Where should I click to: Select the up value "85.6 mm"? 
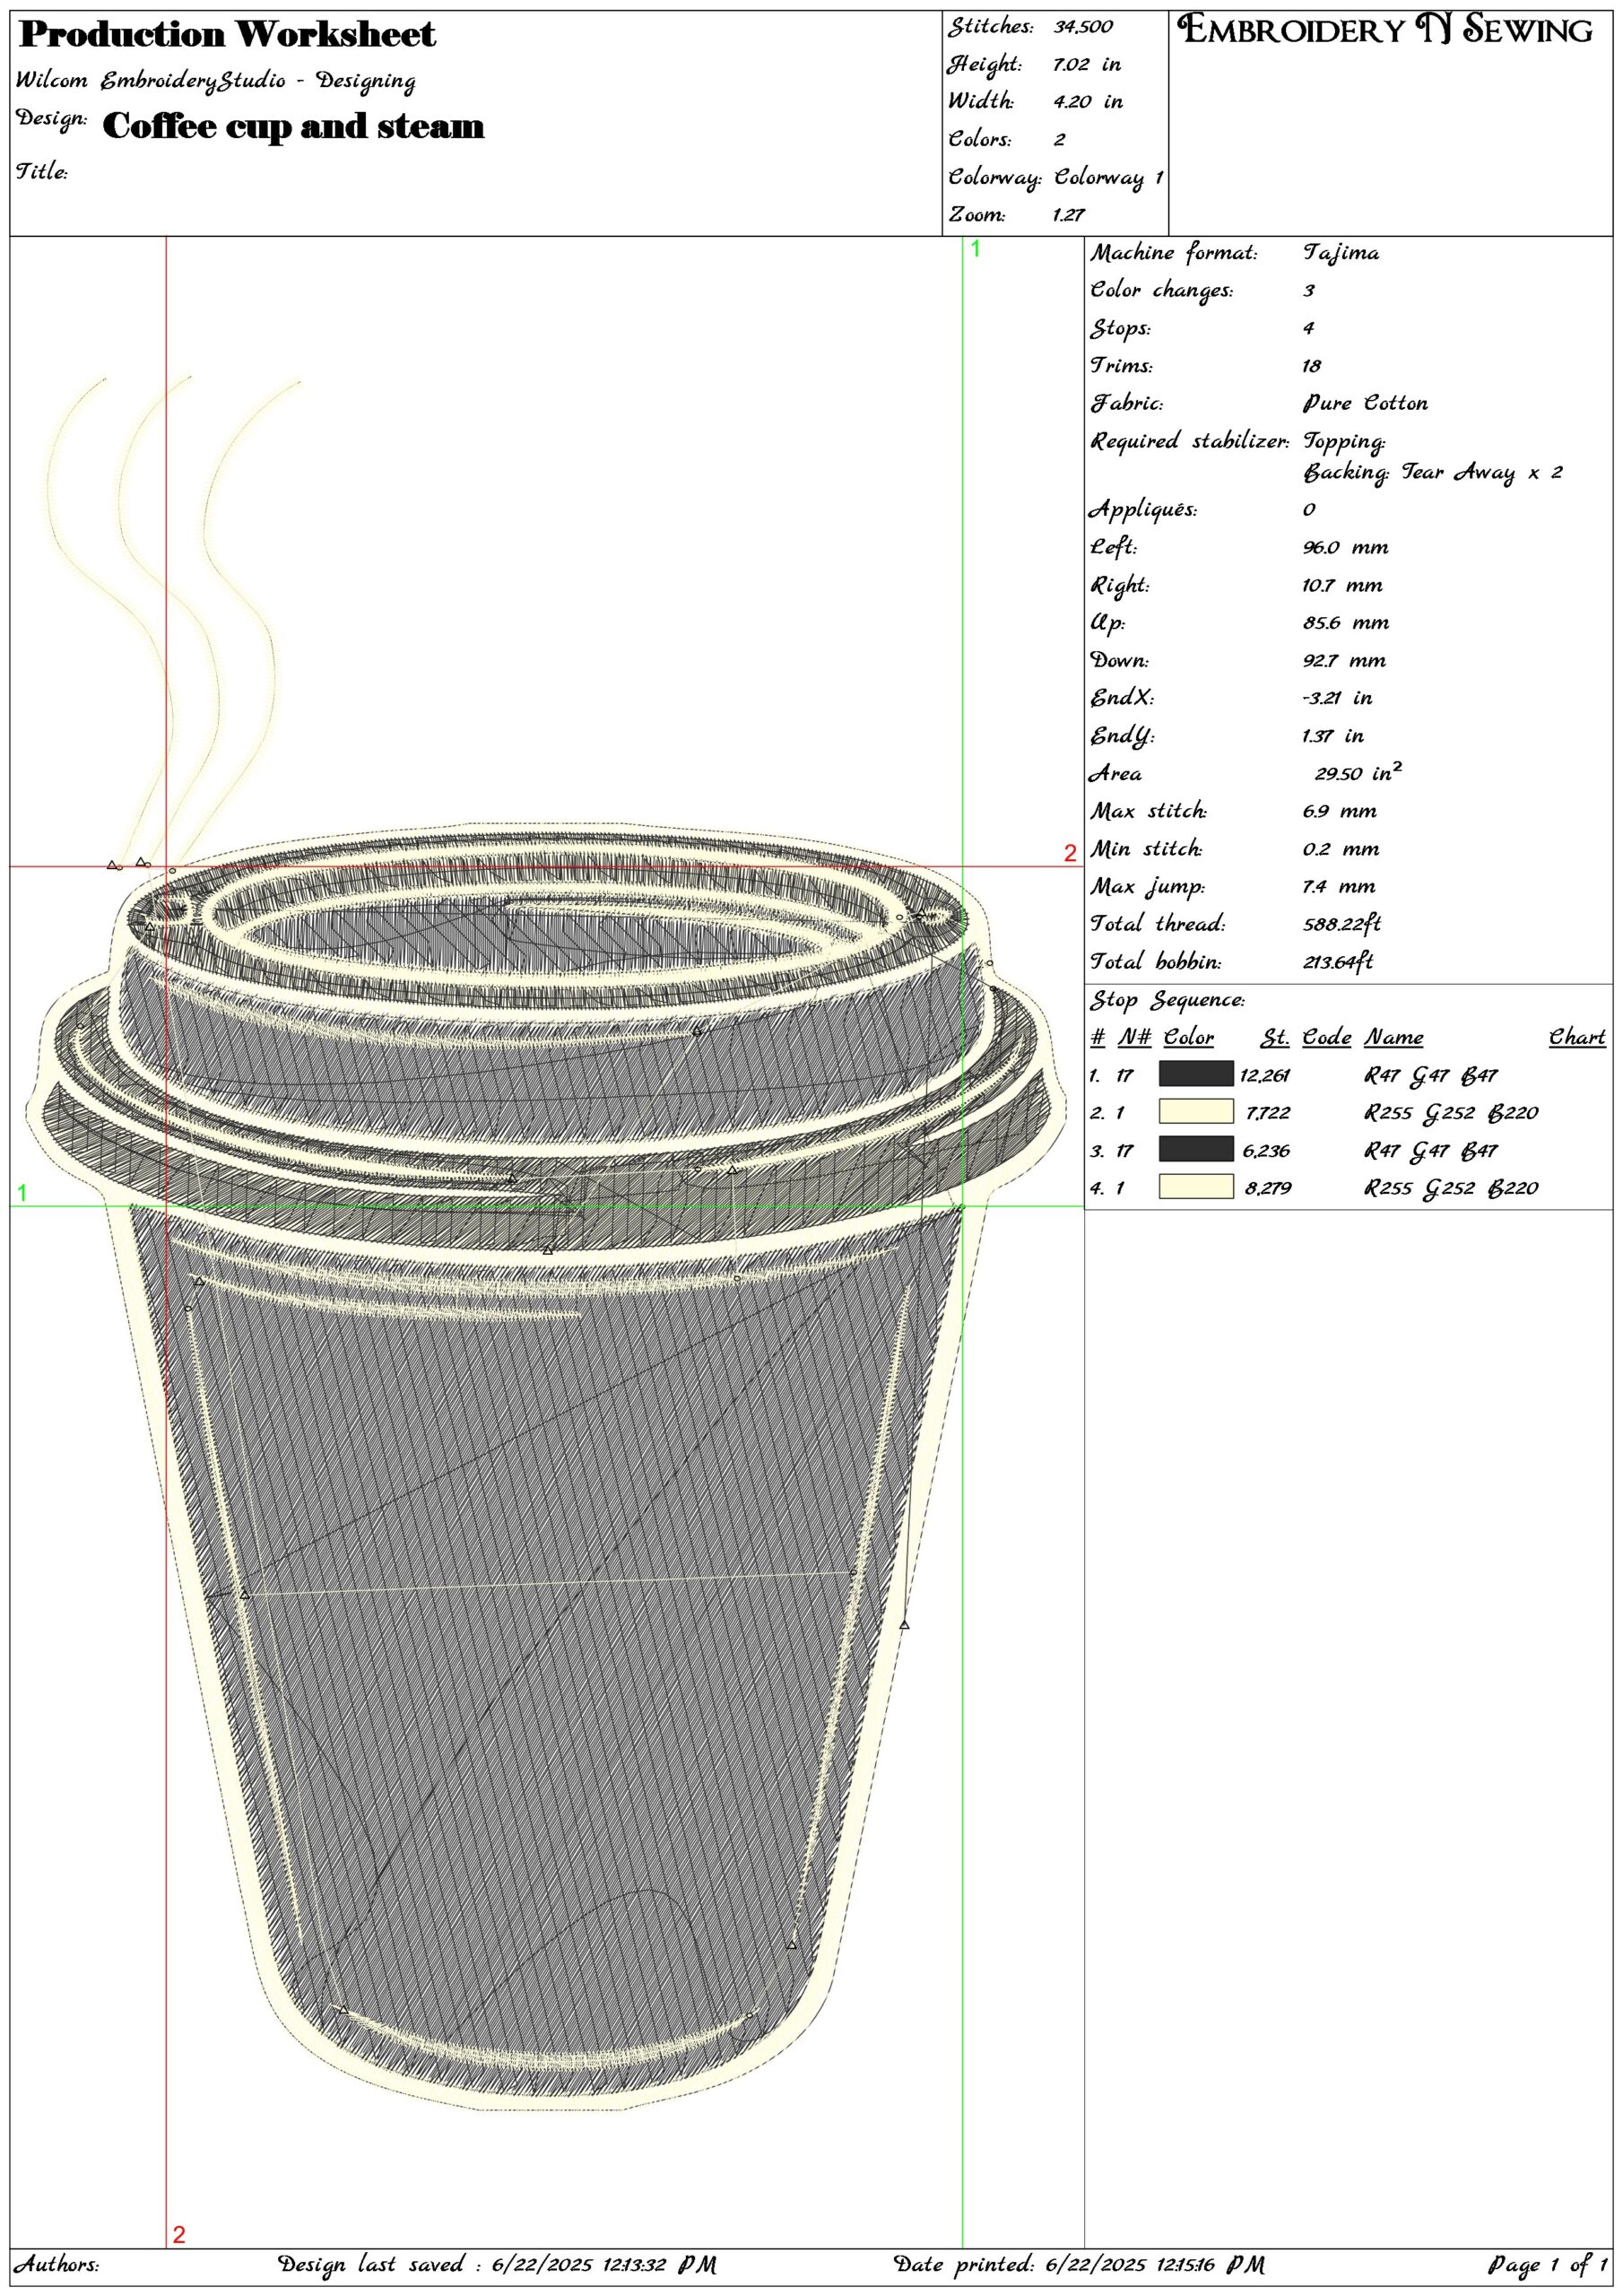pos(1346,622)
